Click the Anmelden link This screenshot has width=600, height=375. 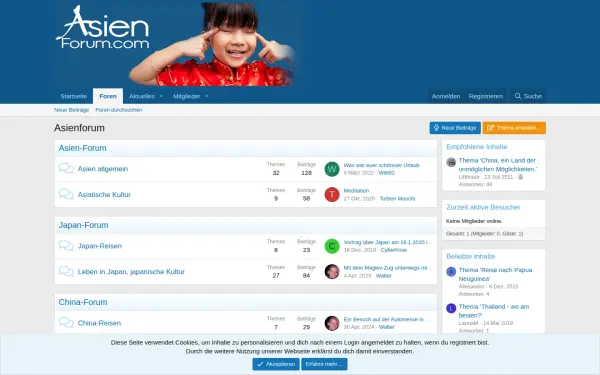(446, 96)
